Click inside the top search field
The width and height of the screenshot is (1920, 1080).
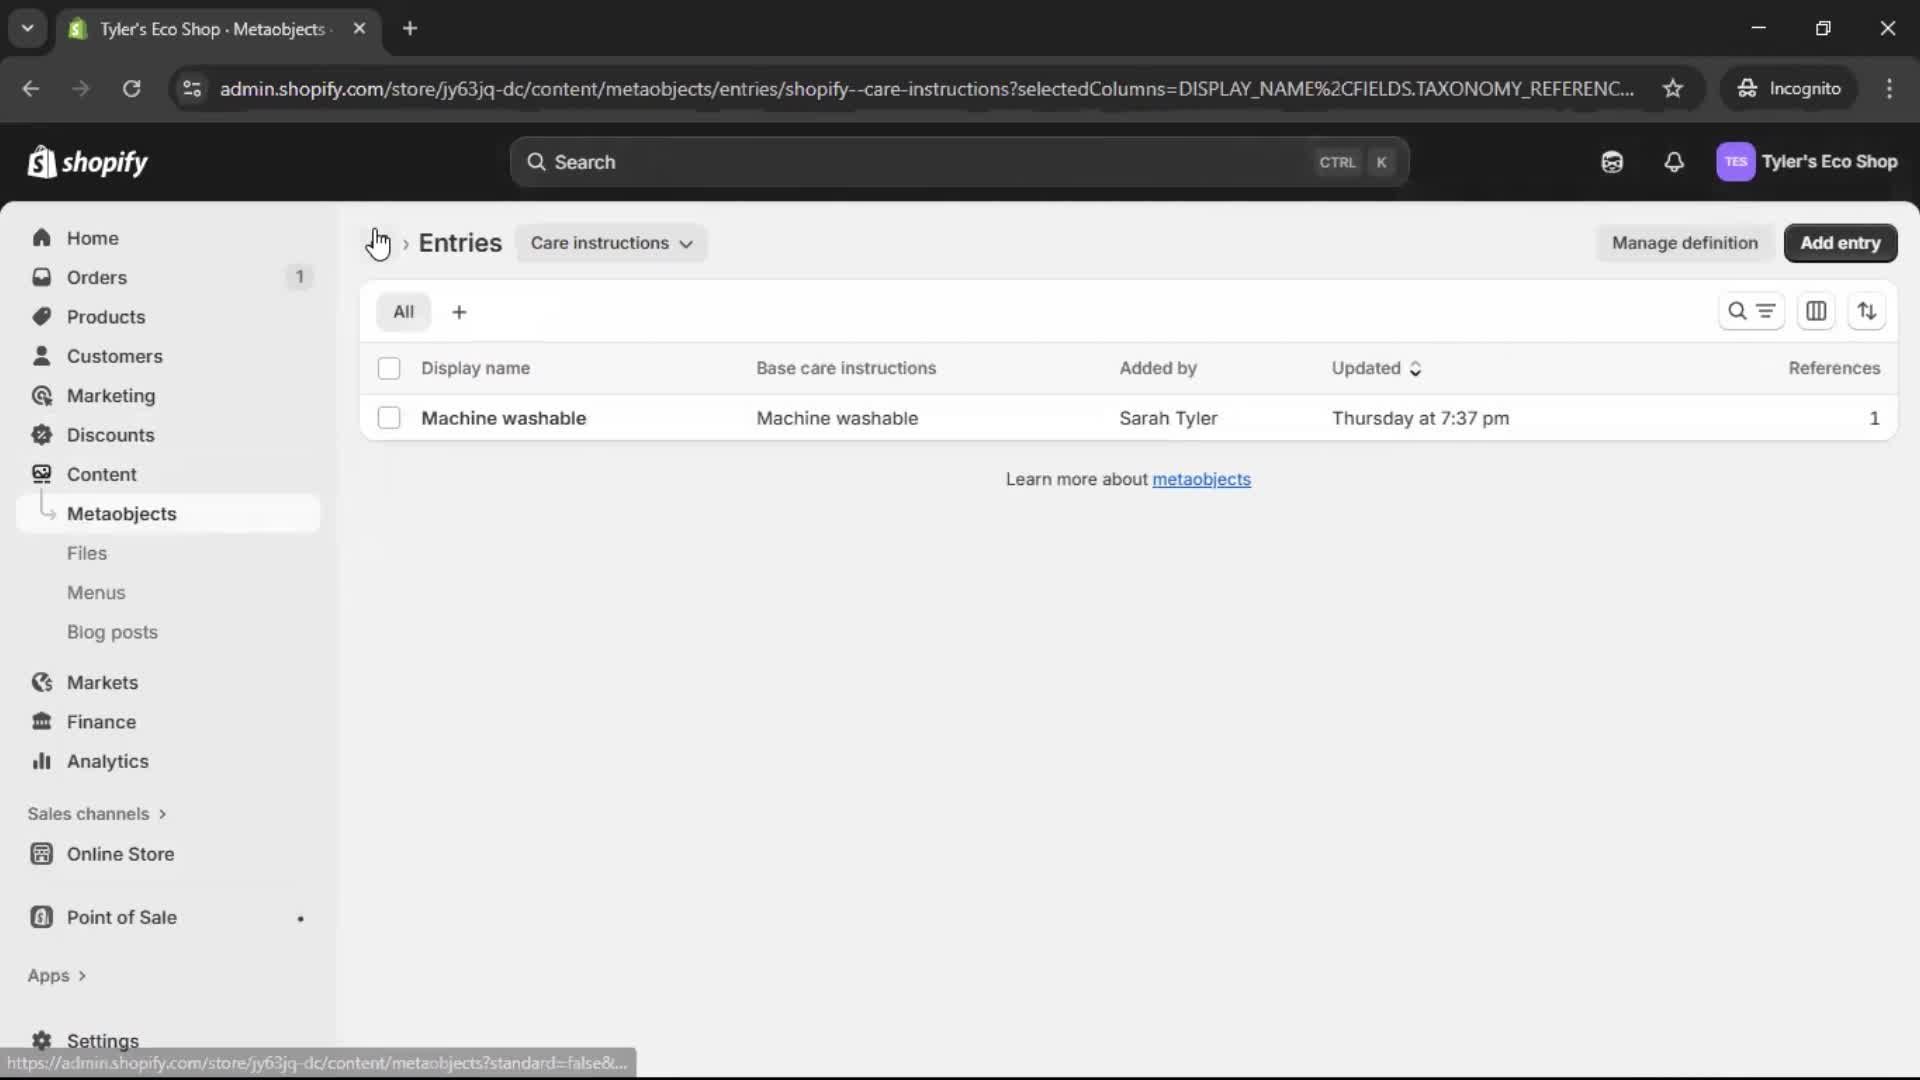pos(900,161)
